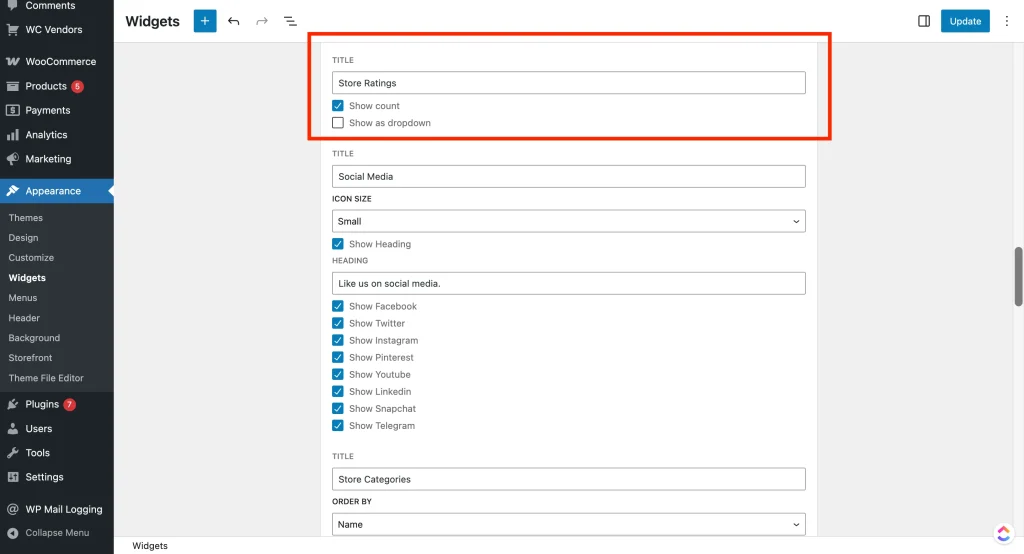Open the three-dot options menu

tap(1007, 21)
